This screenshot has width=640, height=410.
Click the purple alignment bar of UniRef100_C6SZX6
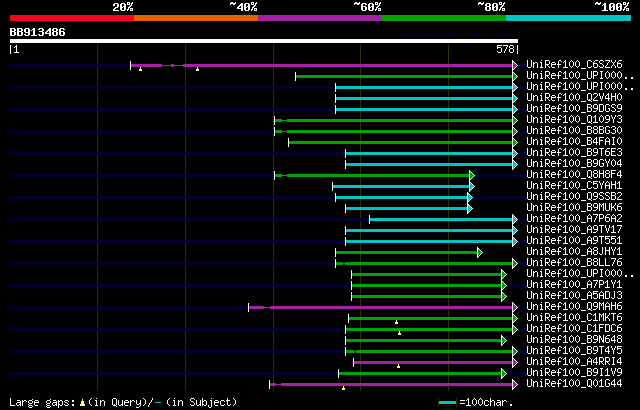322,65
